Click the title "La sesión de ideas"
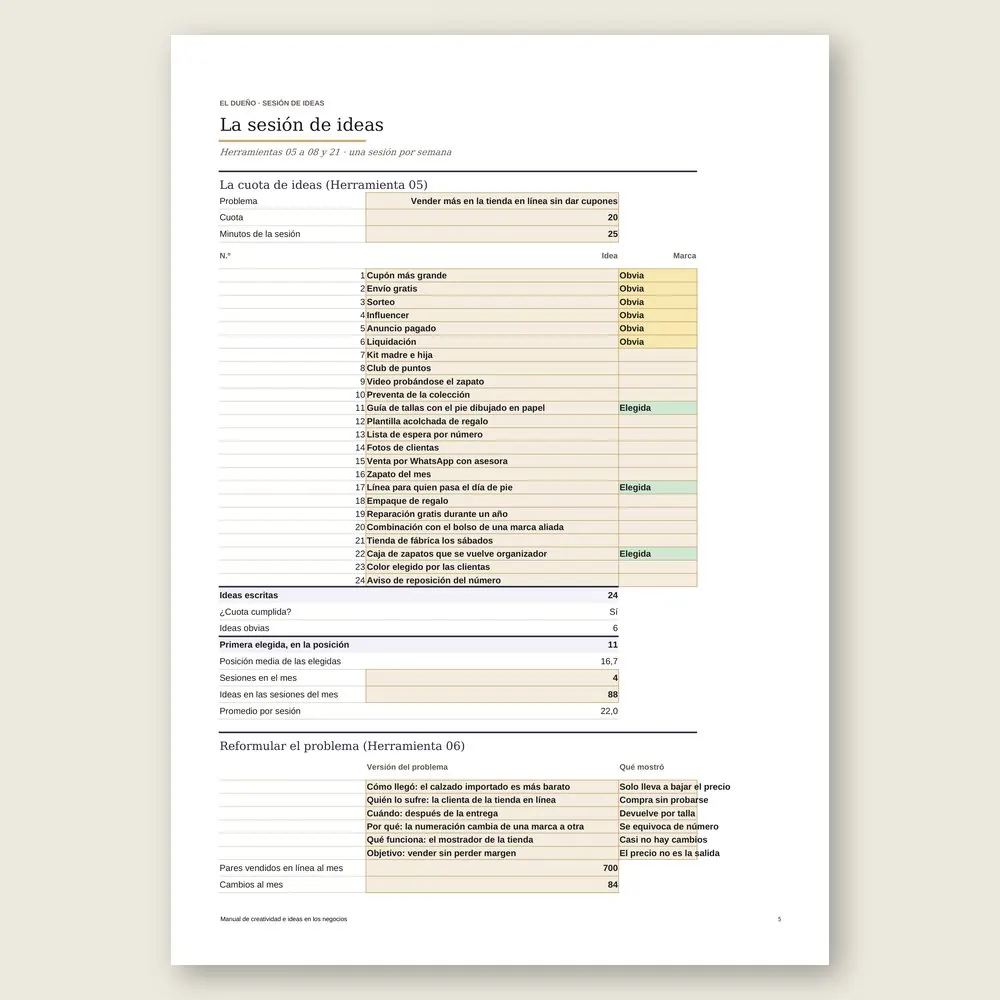Viewport: 1000px width, 1000px height. point(301,124)
